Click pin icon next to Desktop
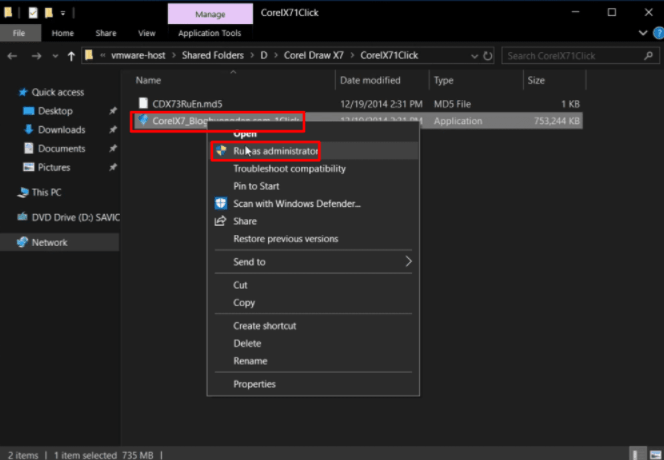 click(113, 111)
